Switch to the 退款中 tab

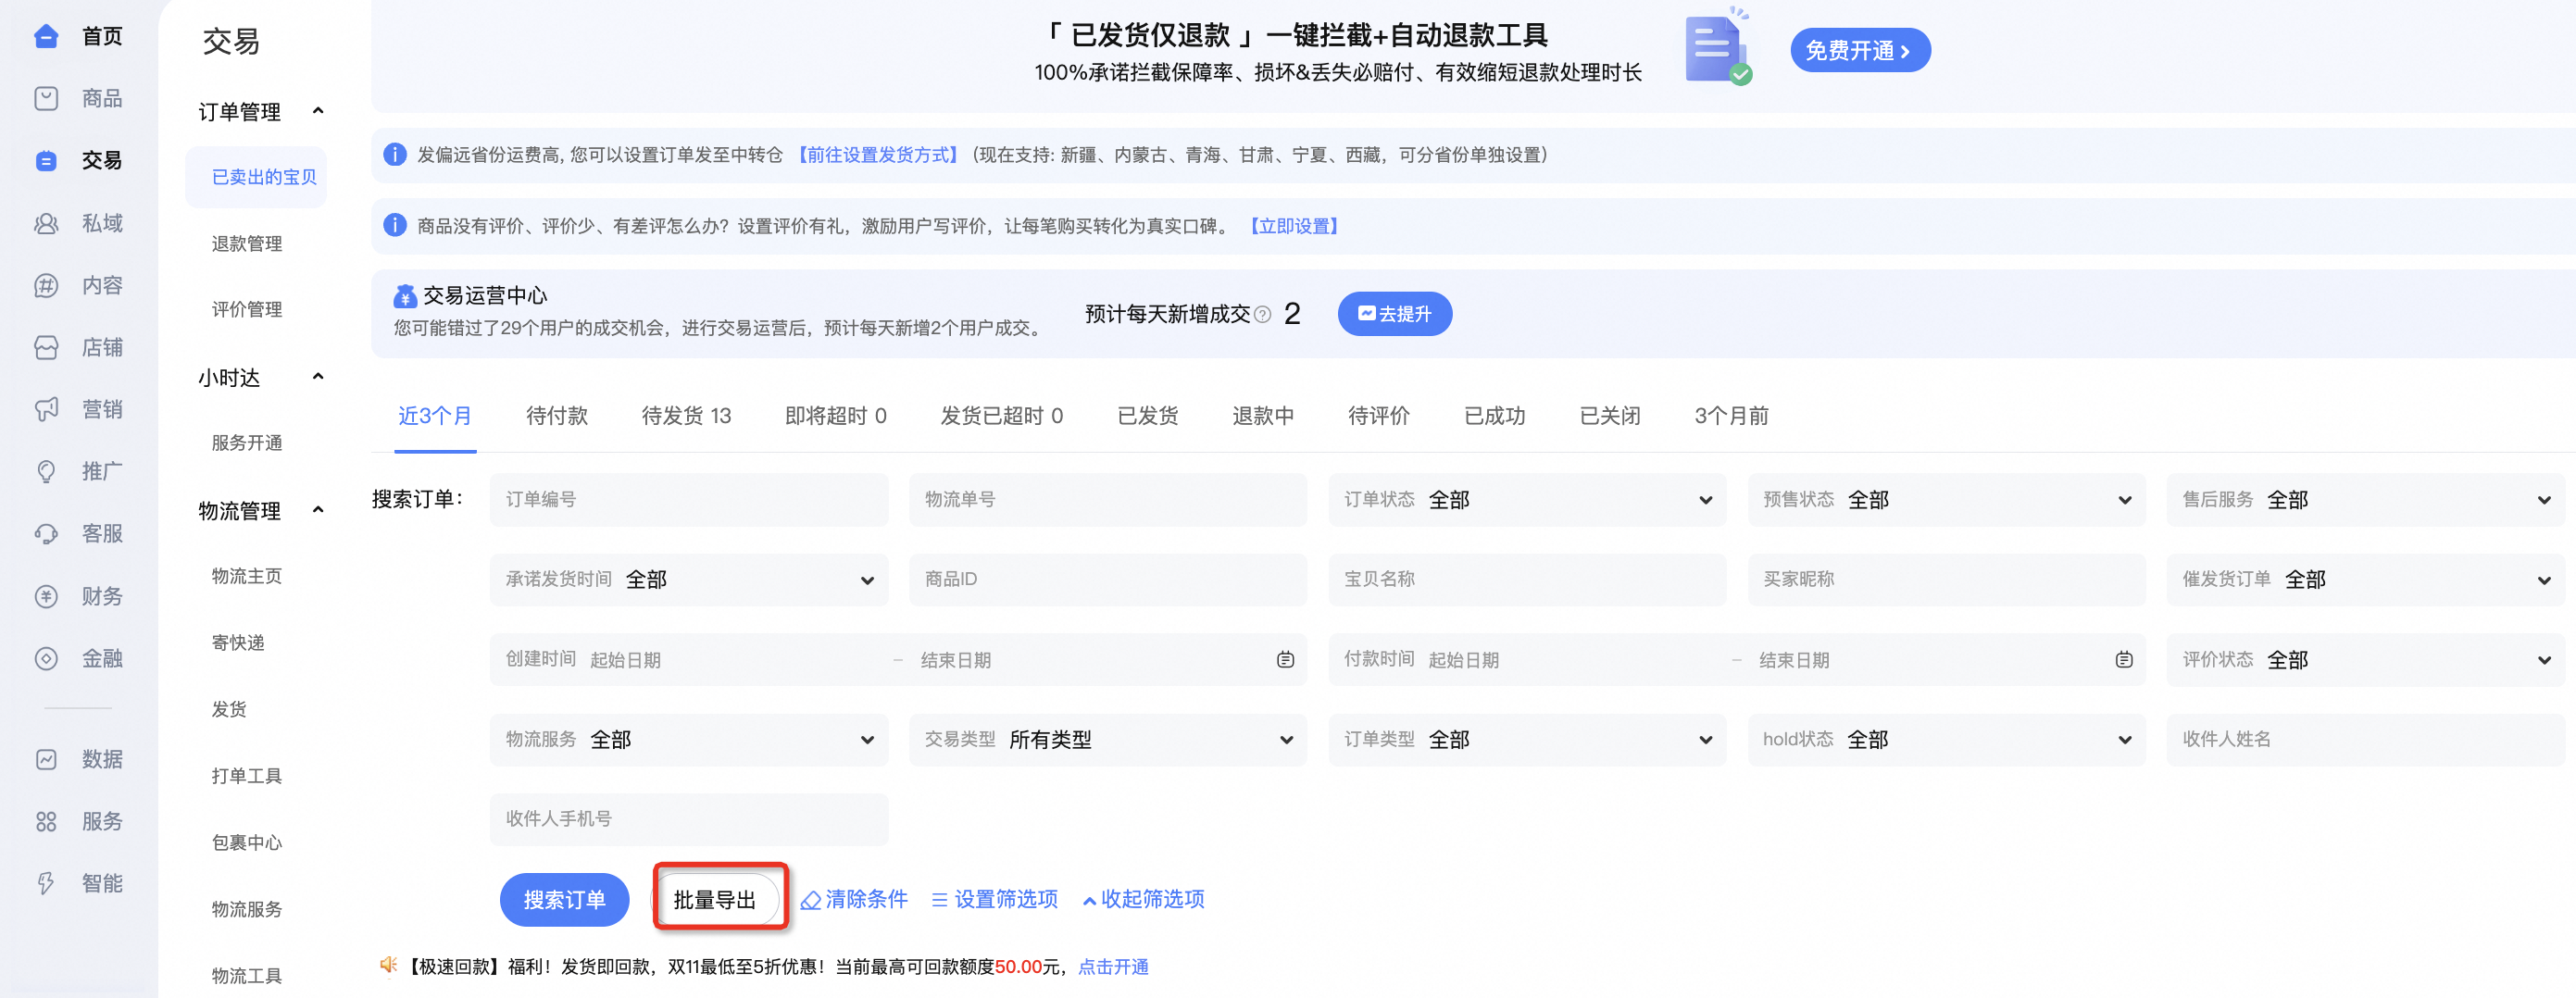coord(1263,415)
